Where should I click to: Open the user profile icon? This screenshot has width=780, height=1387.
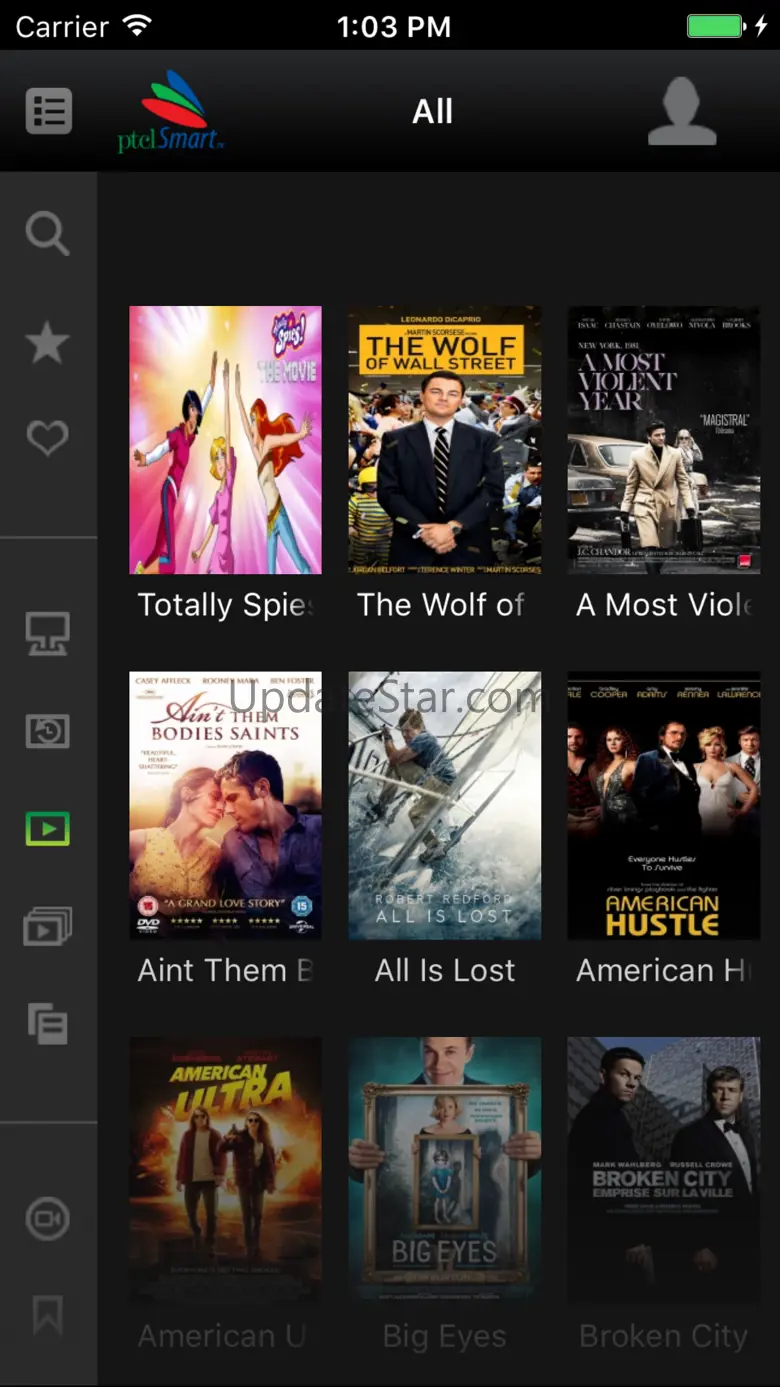(682, 111)
